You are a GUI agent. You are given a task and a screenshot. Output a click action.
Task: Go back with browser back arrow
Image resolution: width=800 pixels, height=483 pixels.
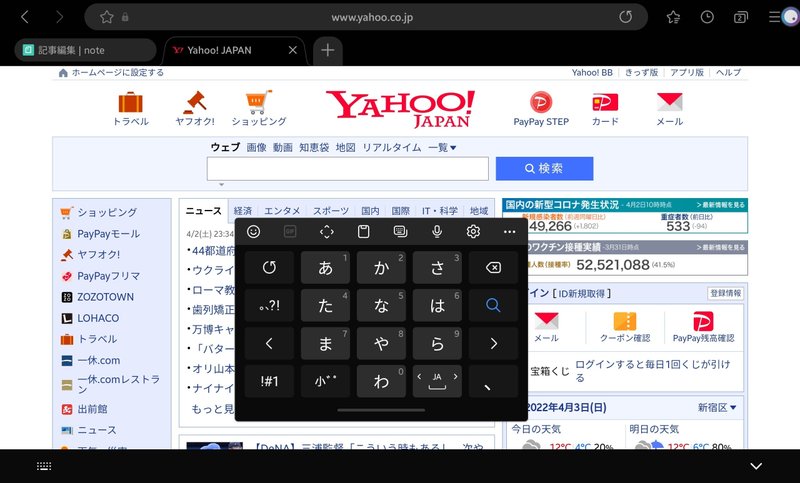(x=24, y=17)
